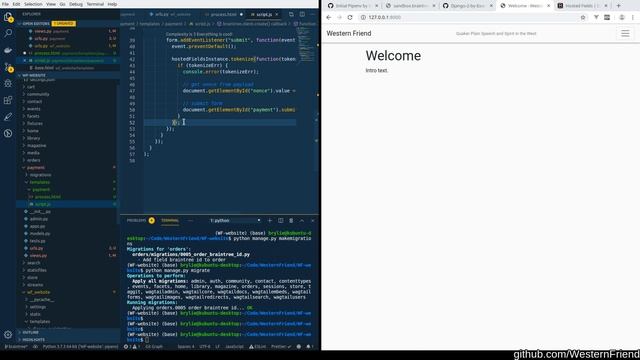Close the script.js editor tab
The image size is (640, 360).
[x=277, y=14]
